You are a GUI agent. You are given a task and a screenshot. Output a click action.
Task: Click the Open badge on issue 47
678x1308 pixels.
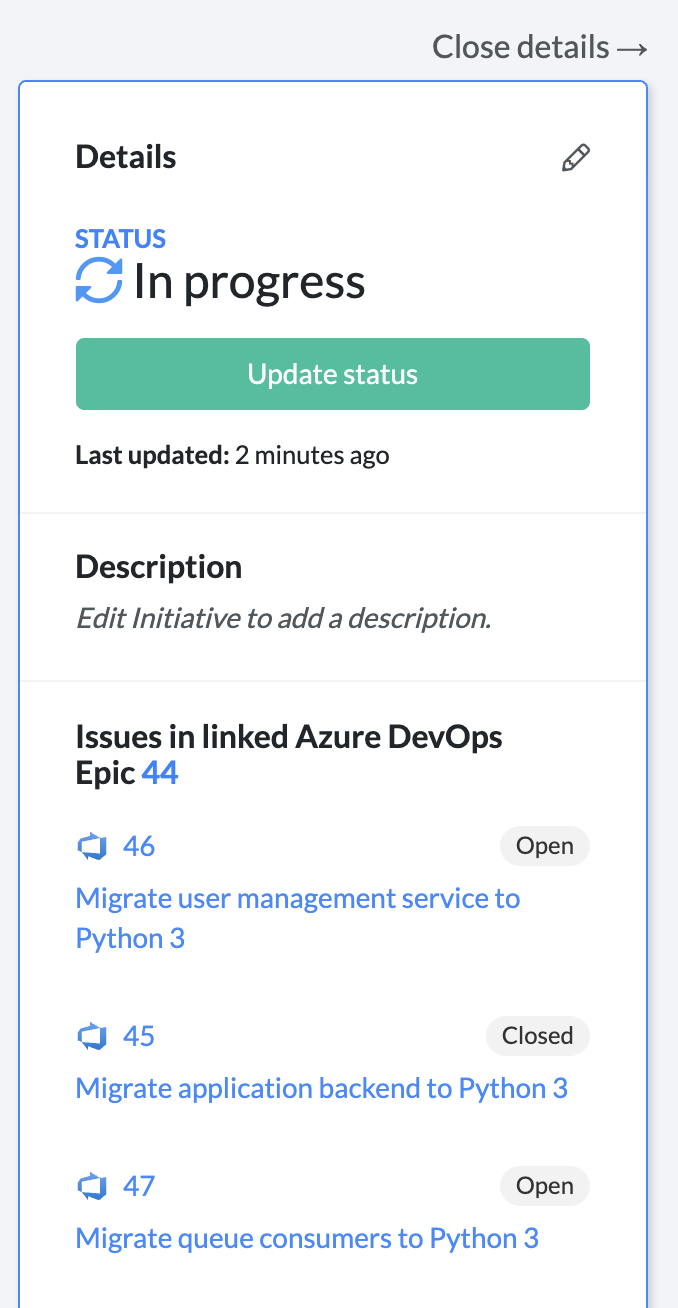click(545, 1186)
